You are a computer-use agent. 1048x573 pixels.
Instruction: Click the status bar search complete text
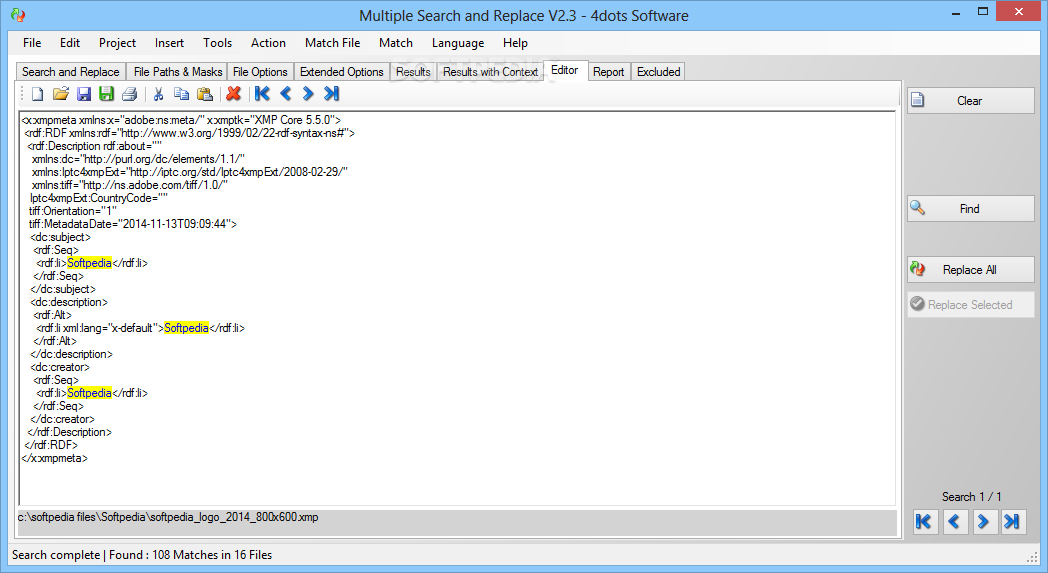coord(142,554)
